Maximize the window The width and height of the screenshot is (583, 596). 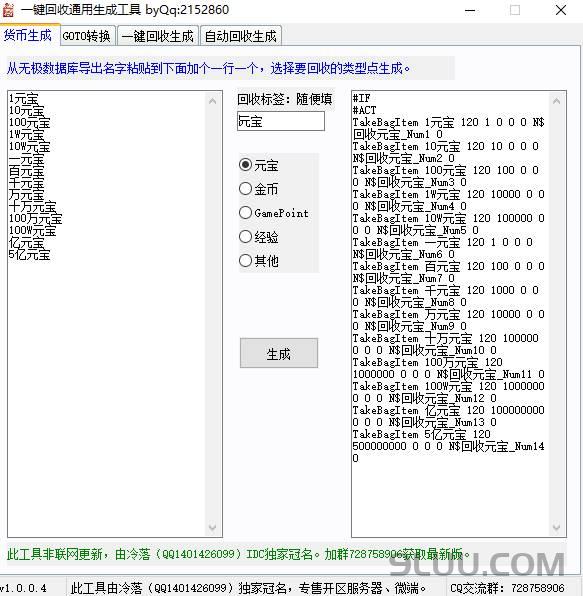pyautogui.click(x=515, y=10)
